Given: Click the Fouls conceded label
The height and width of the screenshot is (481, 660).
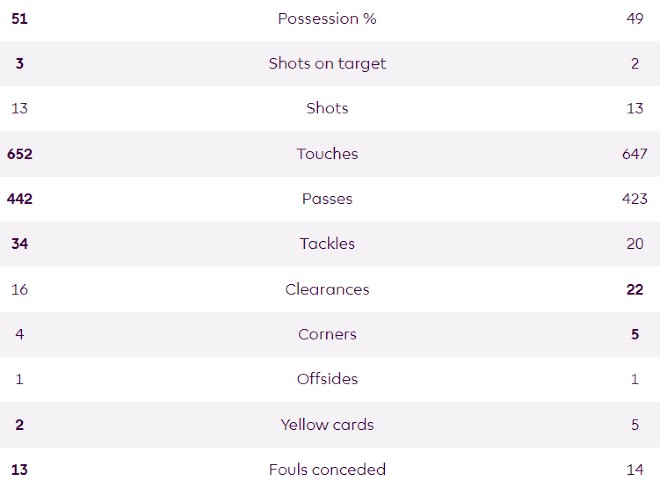Looking at the screenshot, I should tap(327, 469).
